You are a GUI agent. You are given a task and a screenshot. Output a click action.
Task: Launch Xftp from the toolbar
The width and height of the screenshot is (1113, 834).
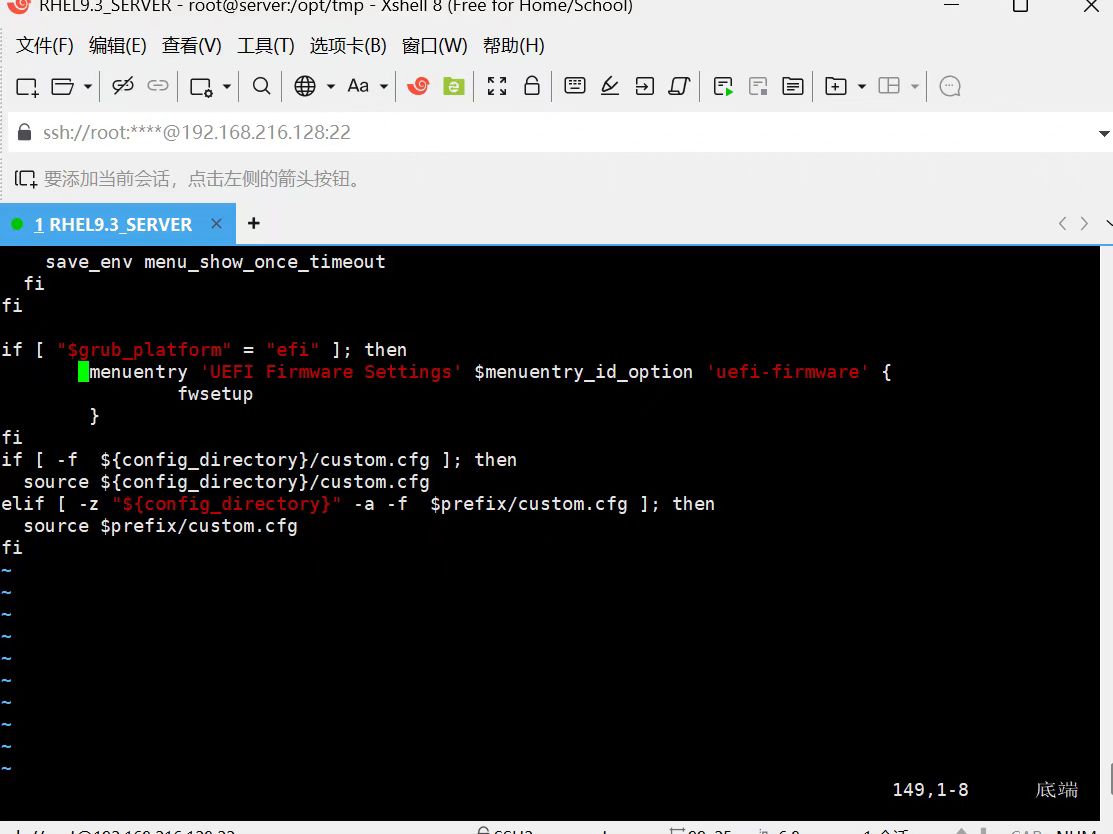click(x=454, y=86)
